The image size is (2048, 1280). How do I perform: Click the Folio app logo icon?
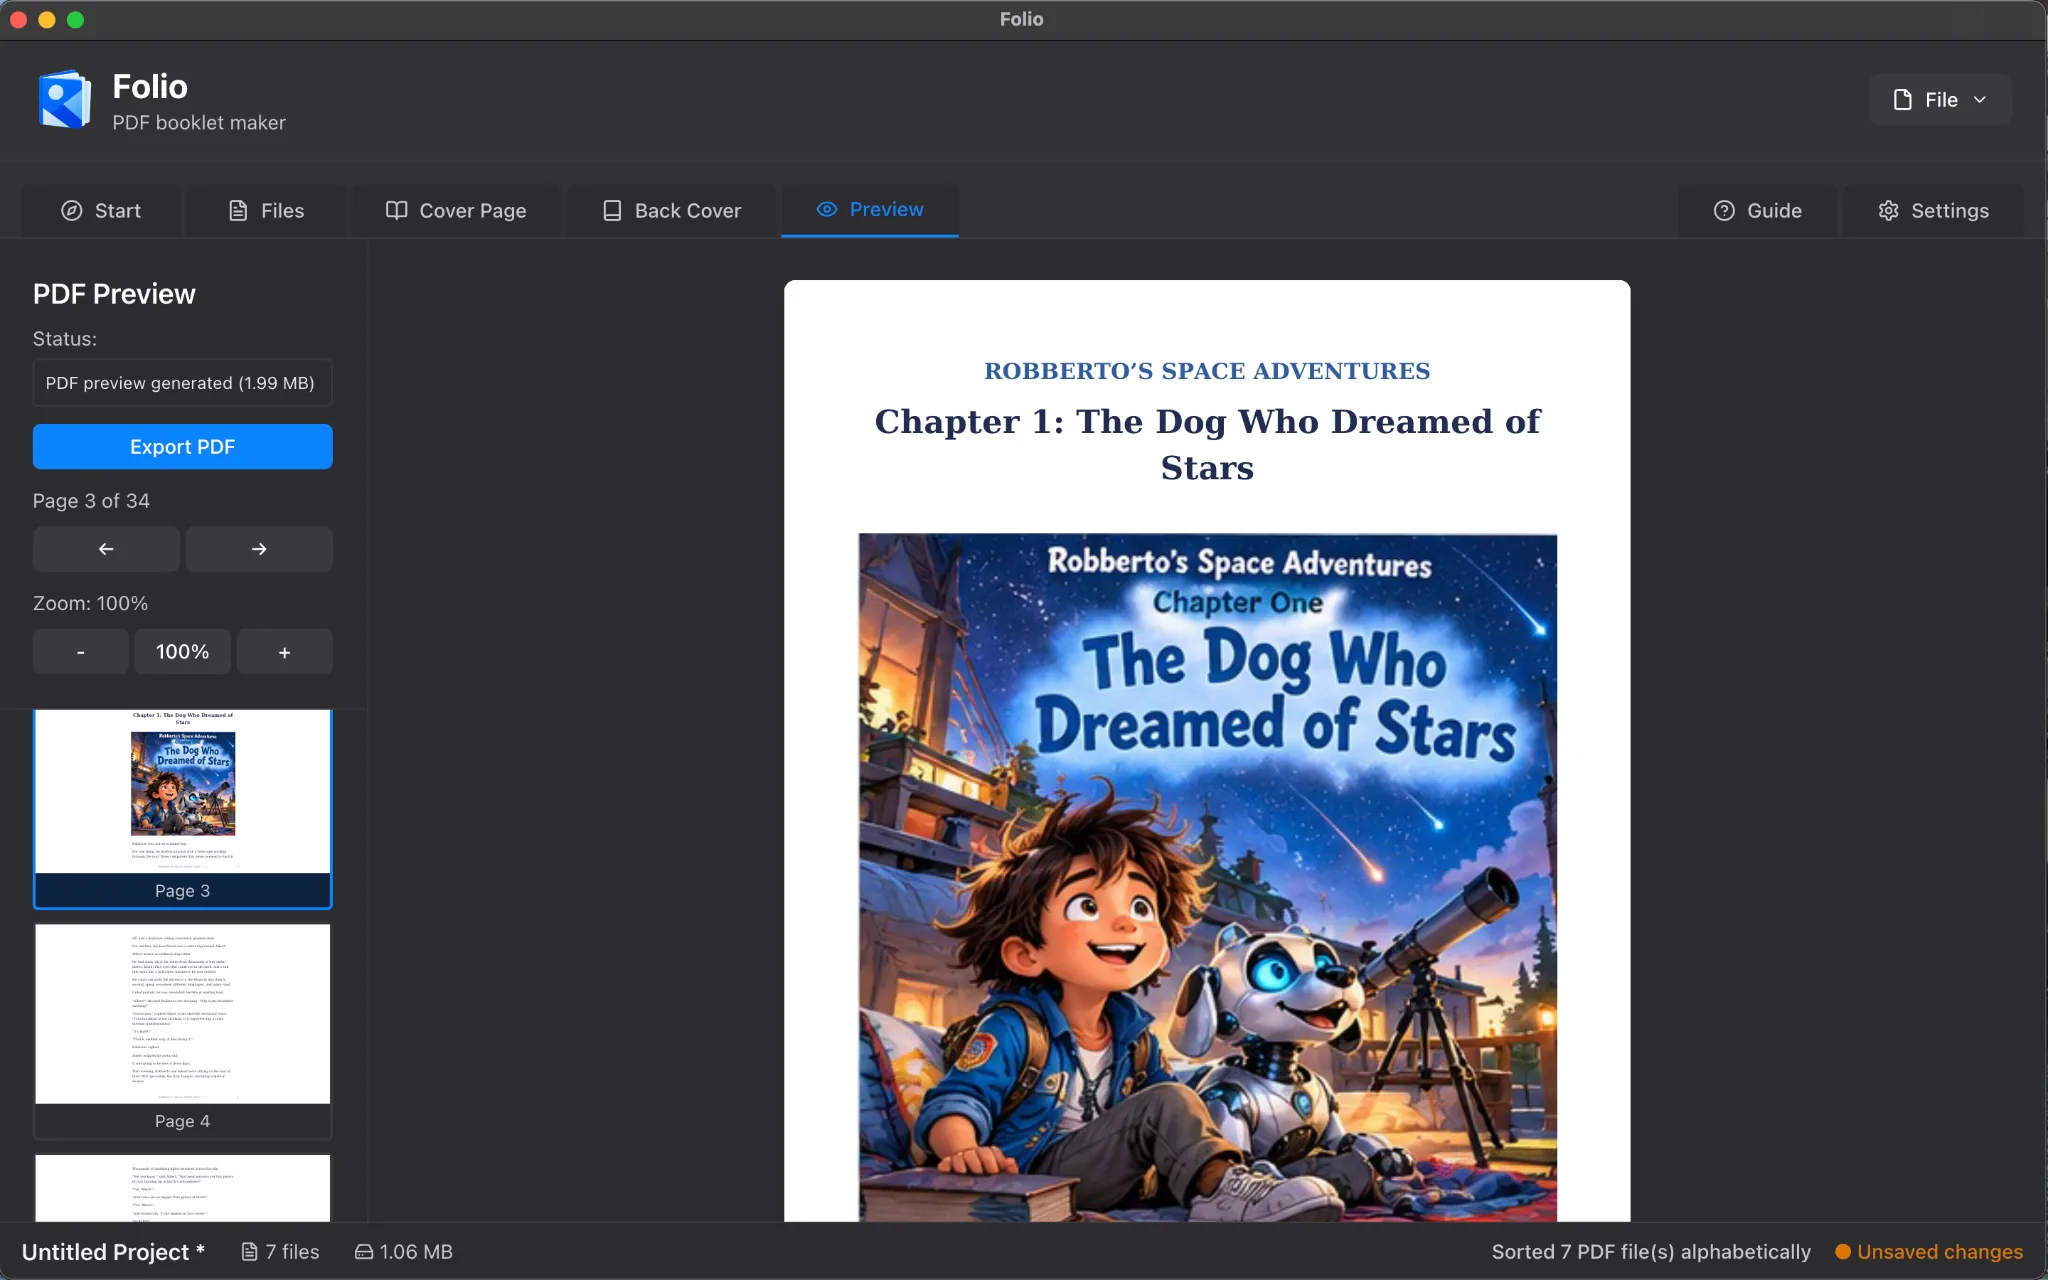pos(65,100)
